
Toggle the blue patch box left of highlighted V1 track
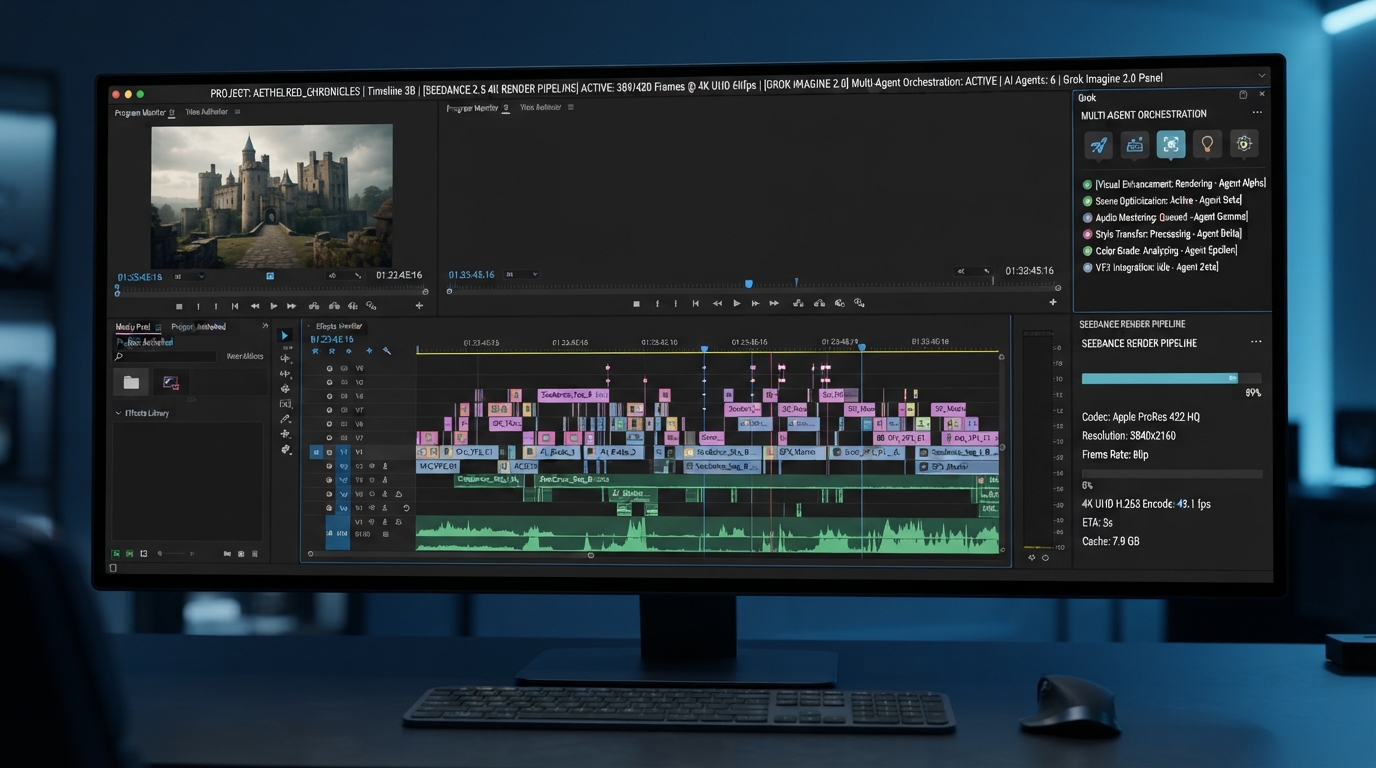317,452
